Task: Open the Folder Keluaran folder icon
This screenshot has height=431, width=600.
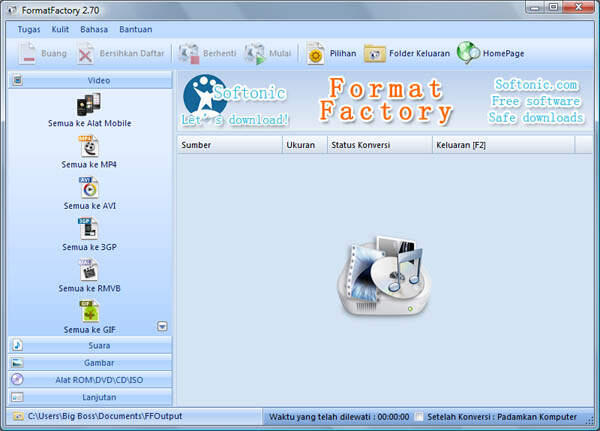Action: [375, 54]
